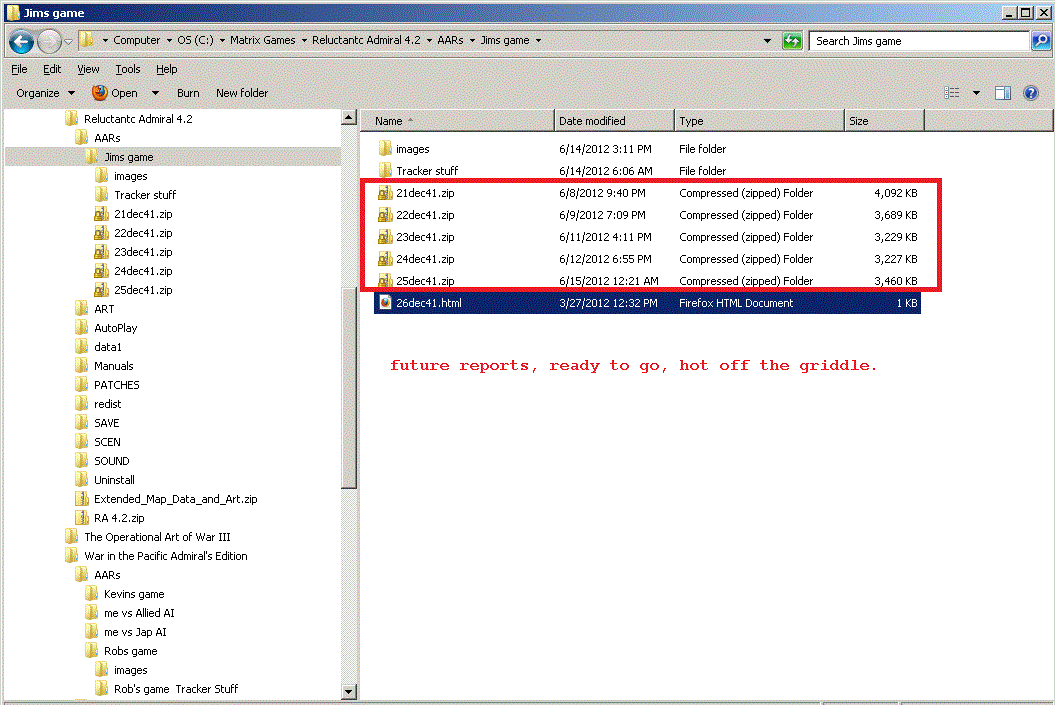Viewport: 1055px width, 705px height.
Task: Open the View menu
Action: pyautogui.click(x=88, y=69)
